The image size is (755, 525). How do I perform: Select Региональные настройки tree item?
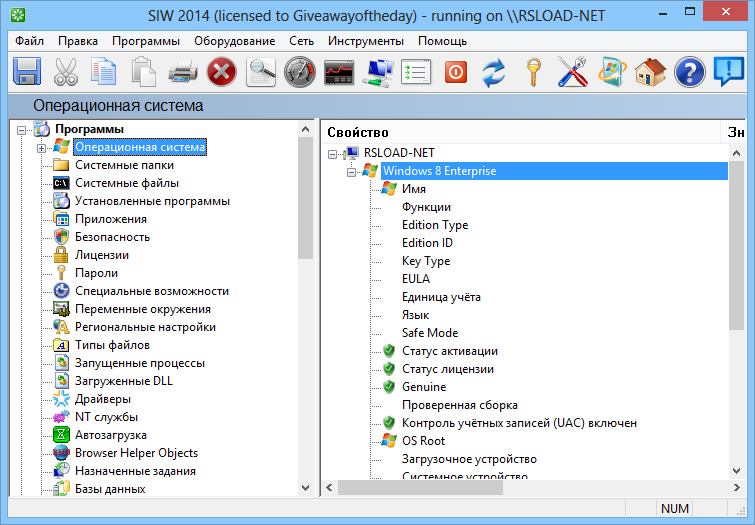tap(145, 327)
